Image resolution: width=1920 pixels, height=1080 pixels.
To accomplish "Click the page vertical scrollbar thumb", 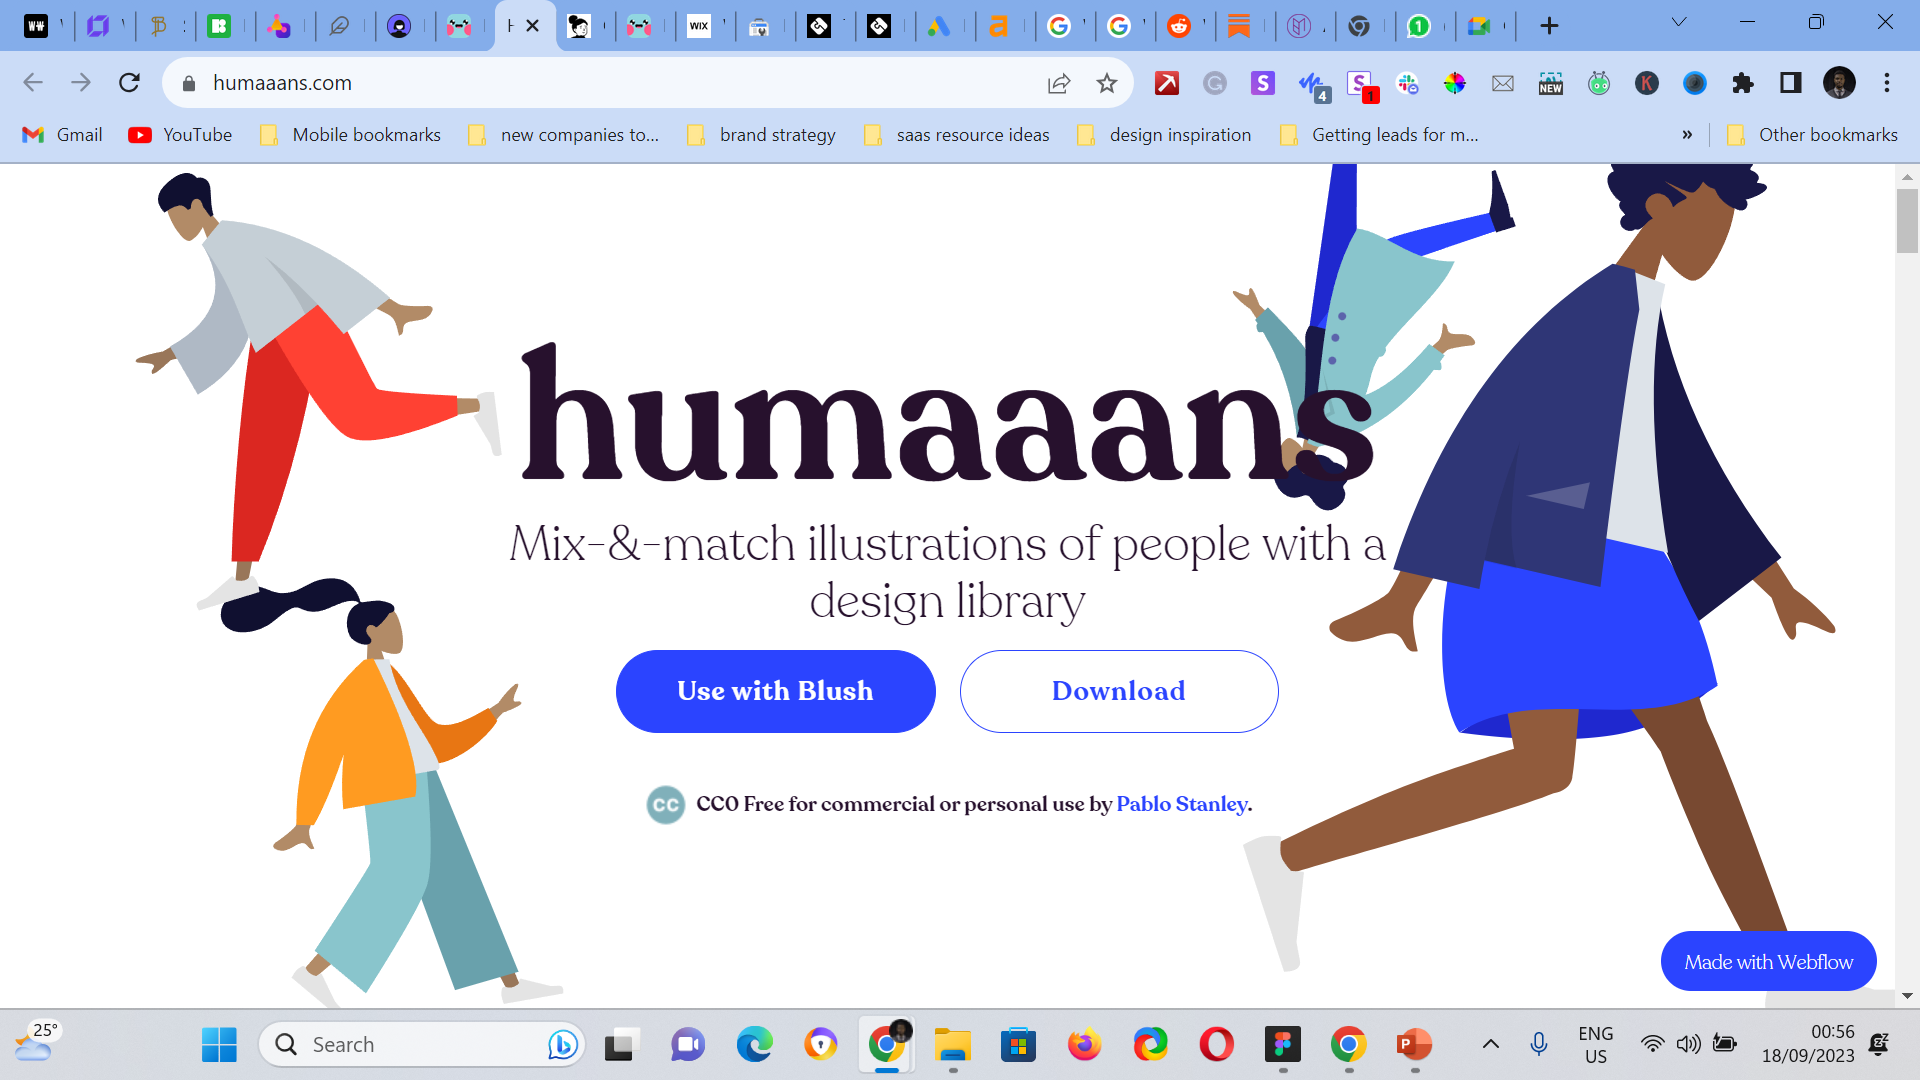I will [1907, 220].
